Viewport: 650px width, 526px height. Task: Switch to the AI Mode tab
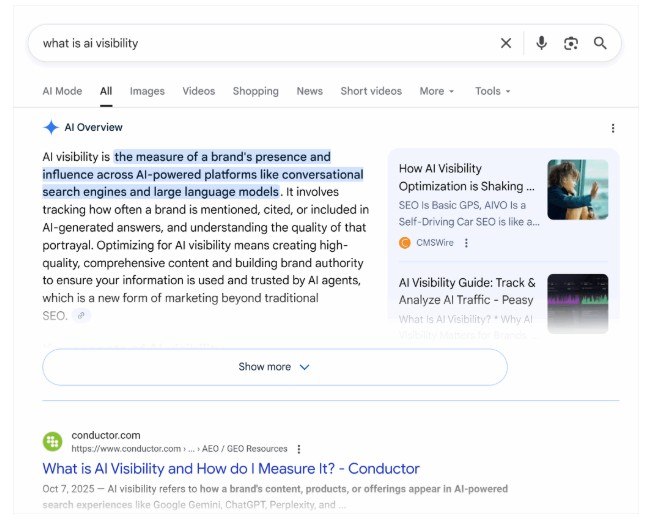click(62, 91)
